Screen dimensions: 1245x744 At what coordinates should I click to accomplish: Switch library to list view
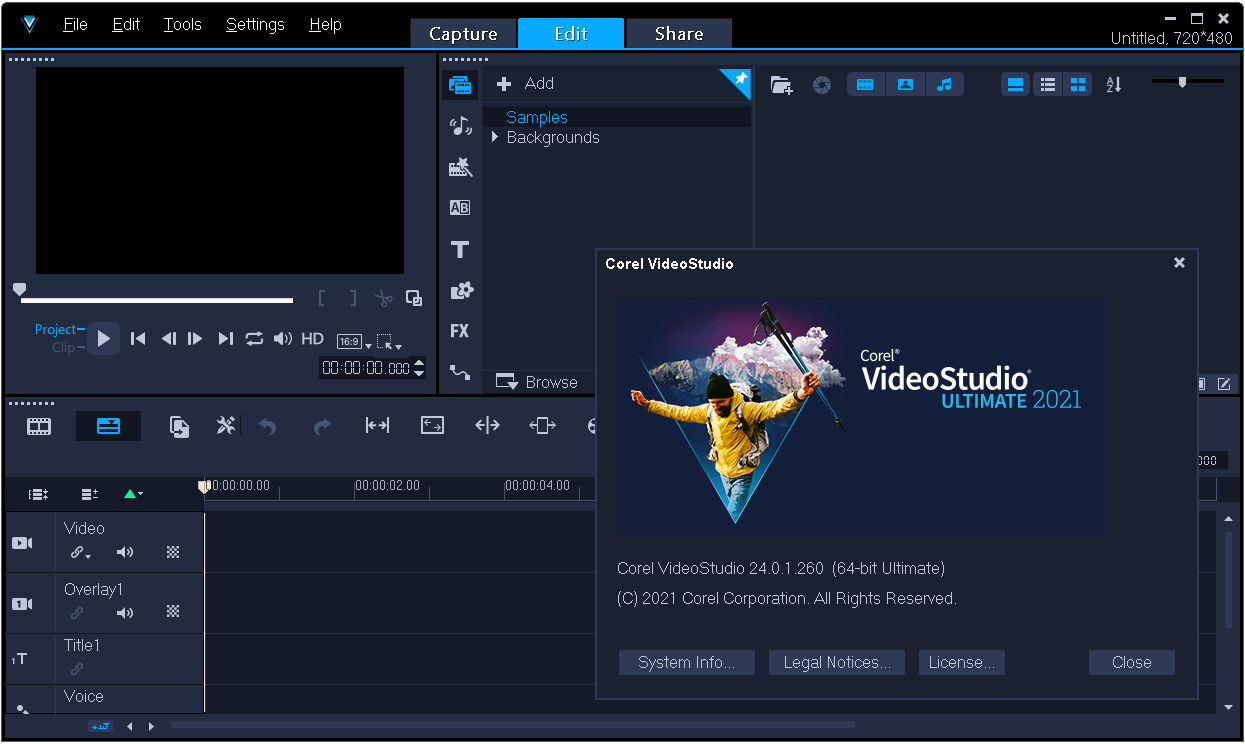(x=1047, y=84)
